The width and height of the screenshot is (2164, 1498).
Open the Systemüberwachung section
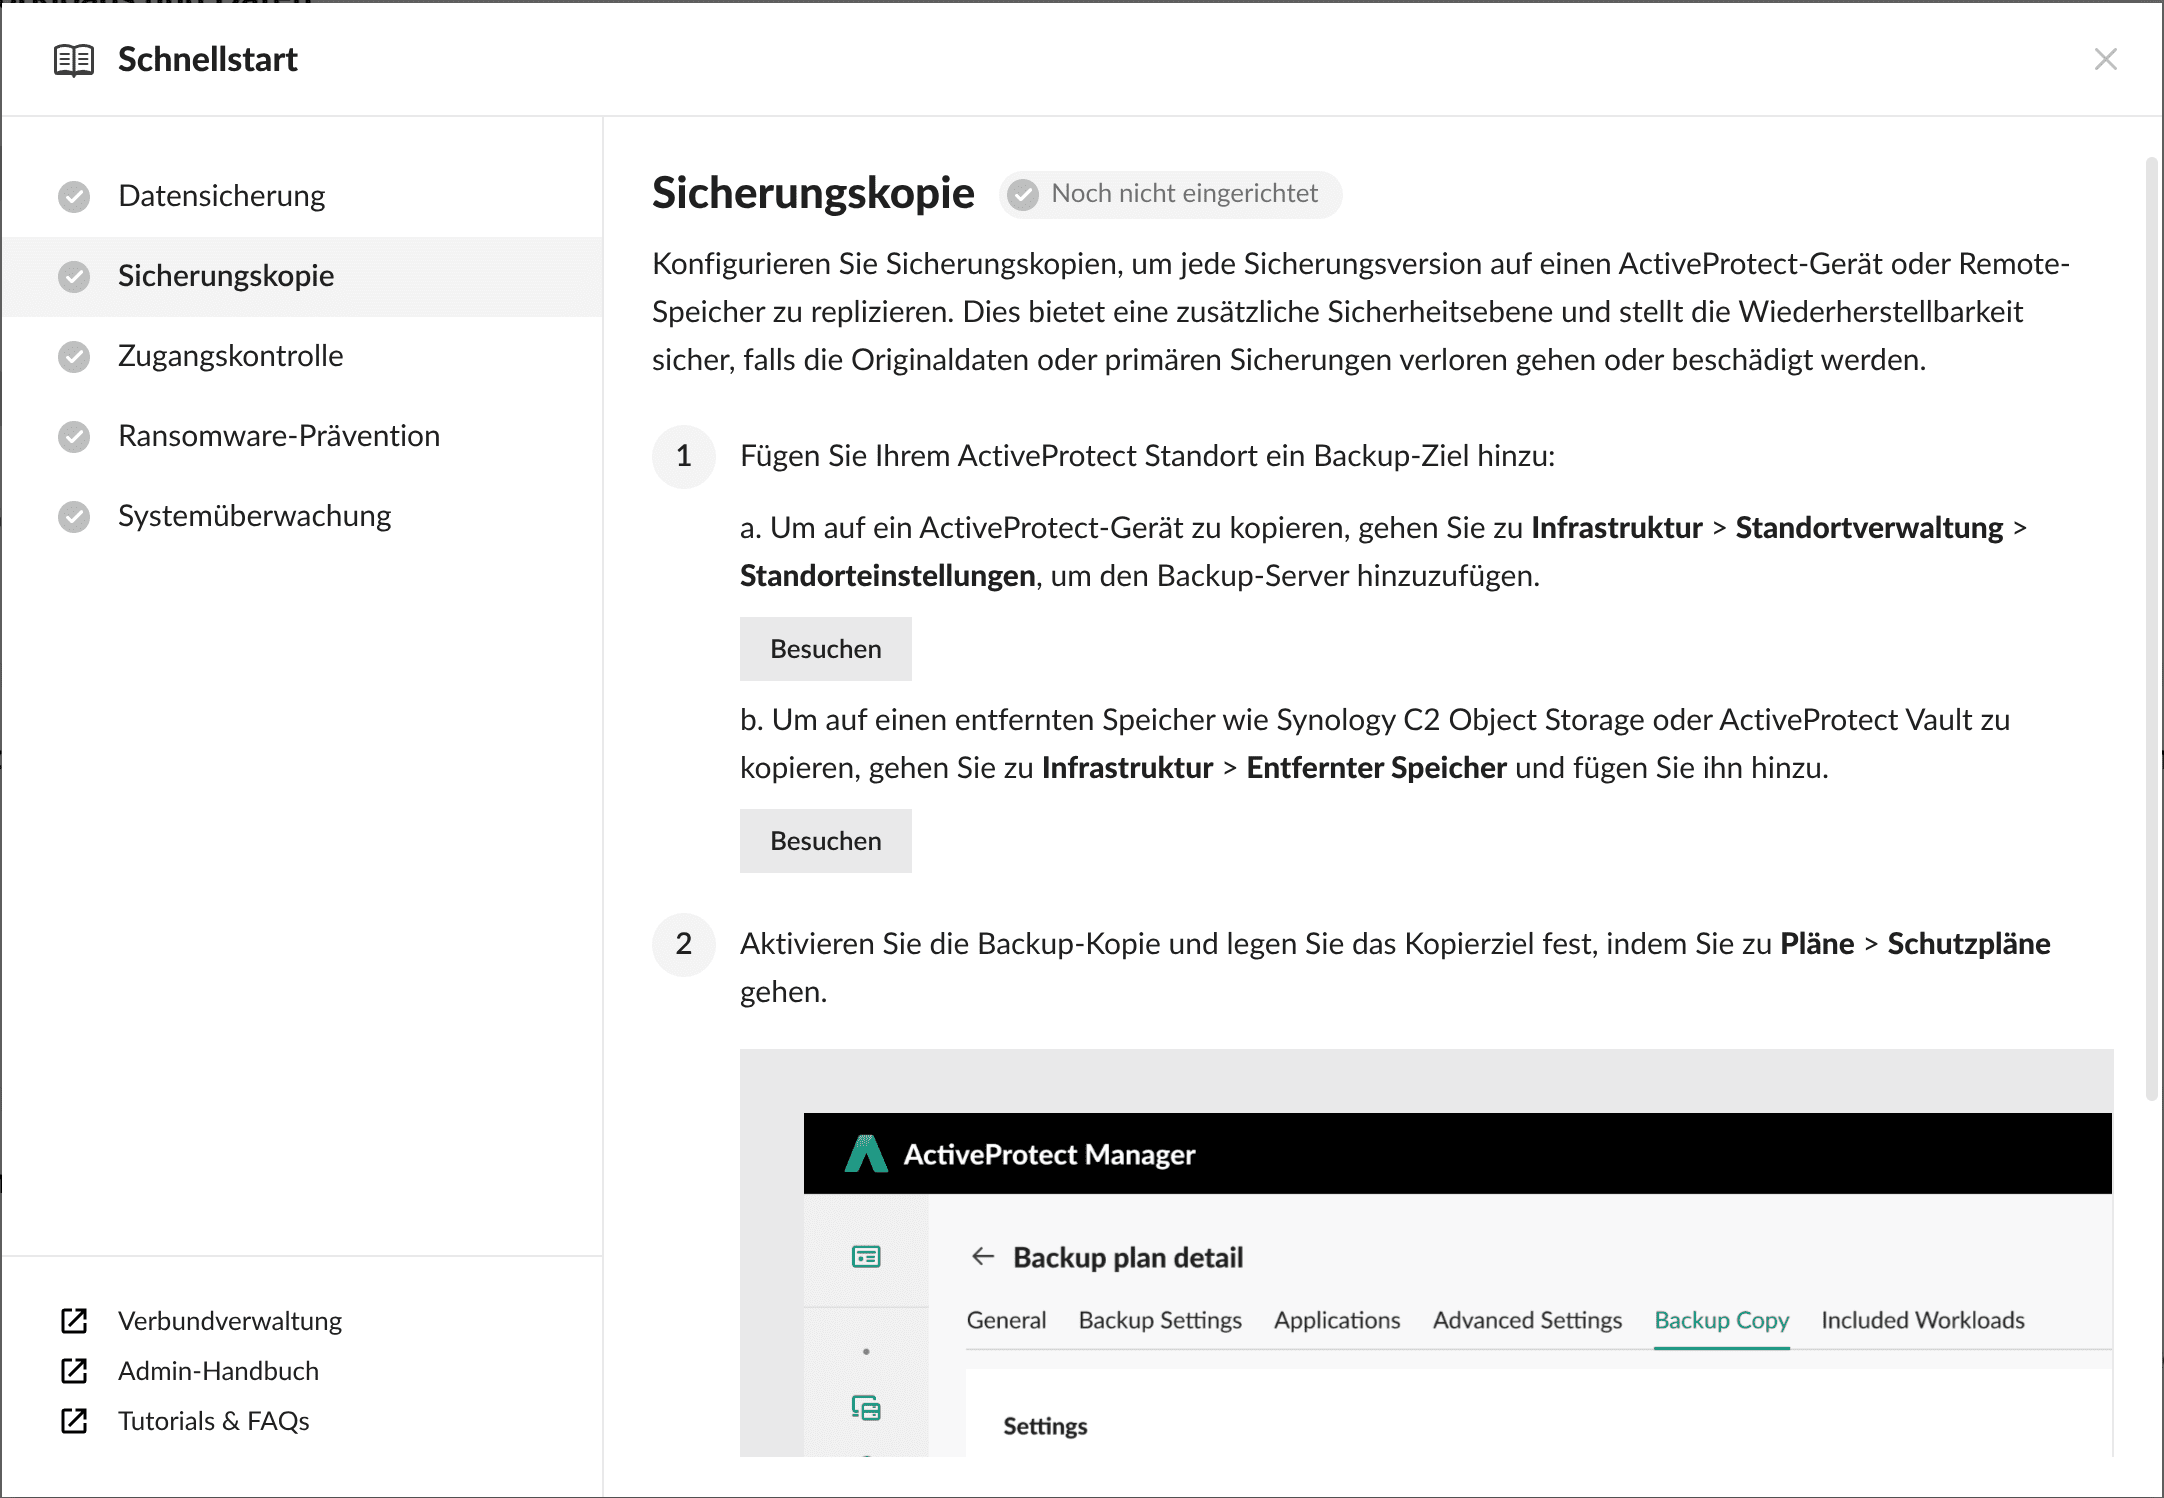pyautogui.click(x=302, y=516)
